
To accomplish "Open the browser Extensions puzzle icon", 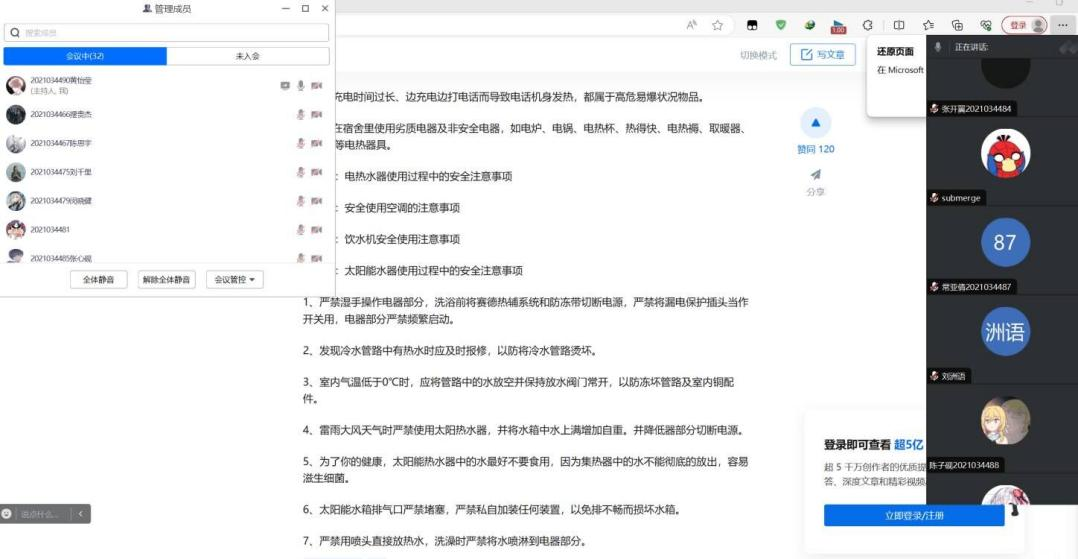I will (867, 25).
